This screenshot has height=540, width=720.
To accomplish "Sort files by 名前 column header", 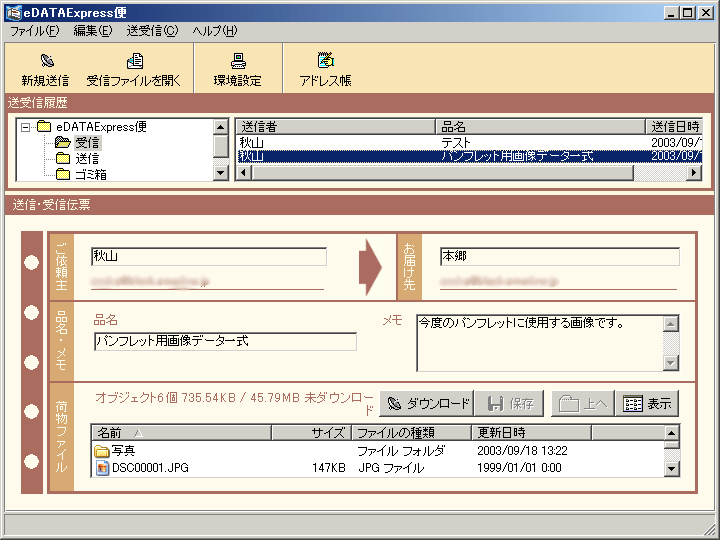I will [x=182, y=433].
